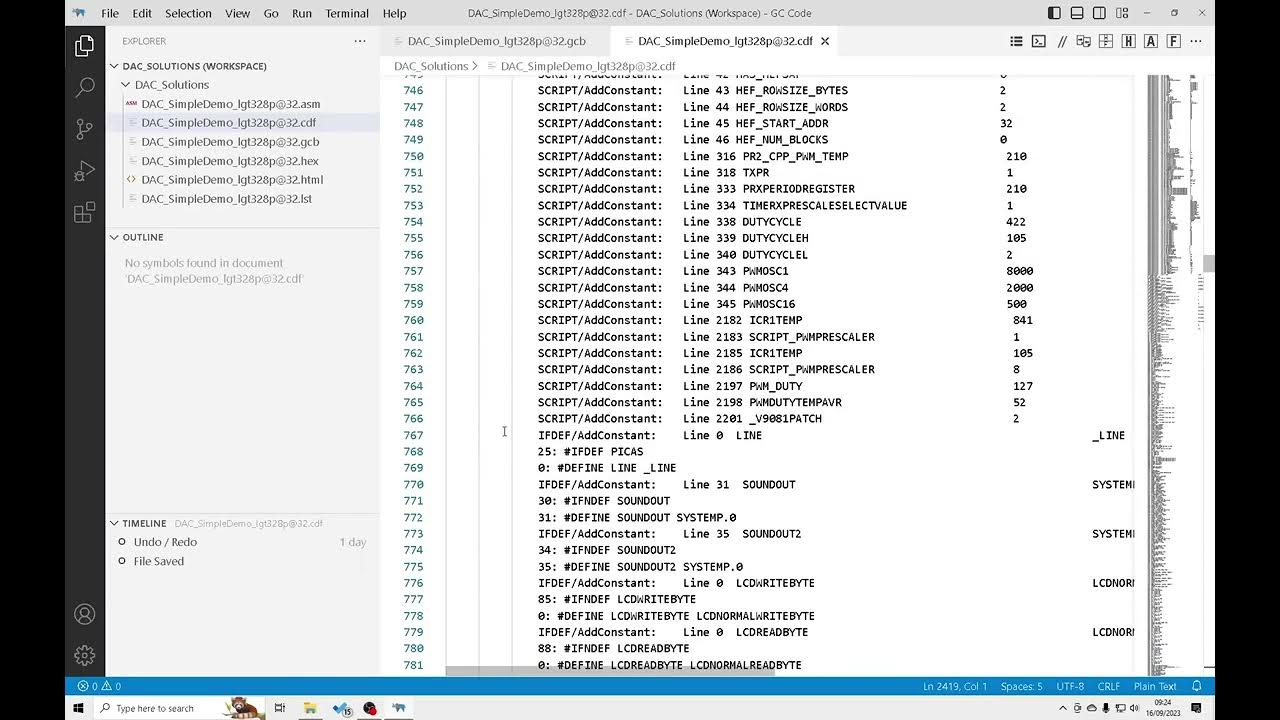Viewport: 1280px width, 720px height.
Task: Open notifications bell in status bar
Action: 1196,686
